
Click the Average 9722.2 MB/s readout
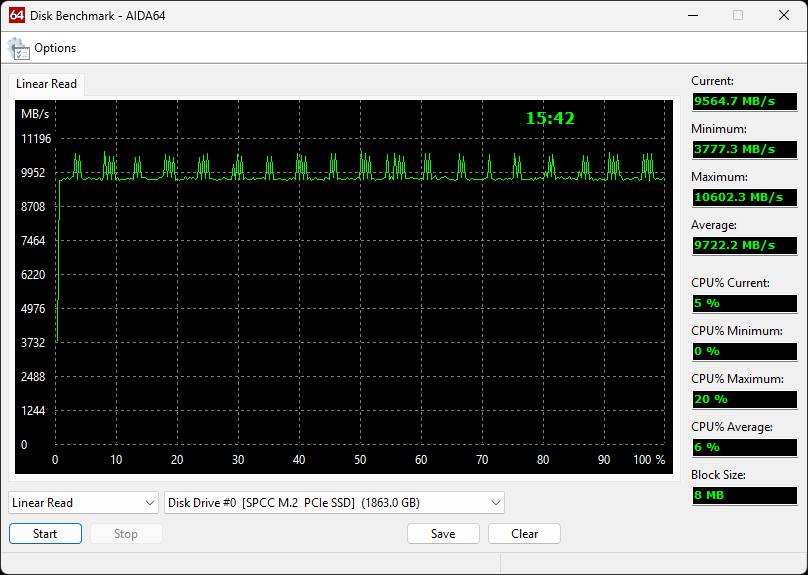[745, 245]
